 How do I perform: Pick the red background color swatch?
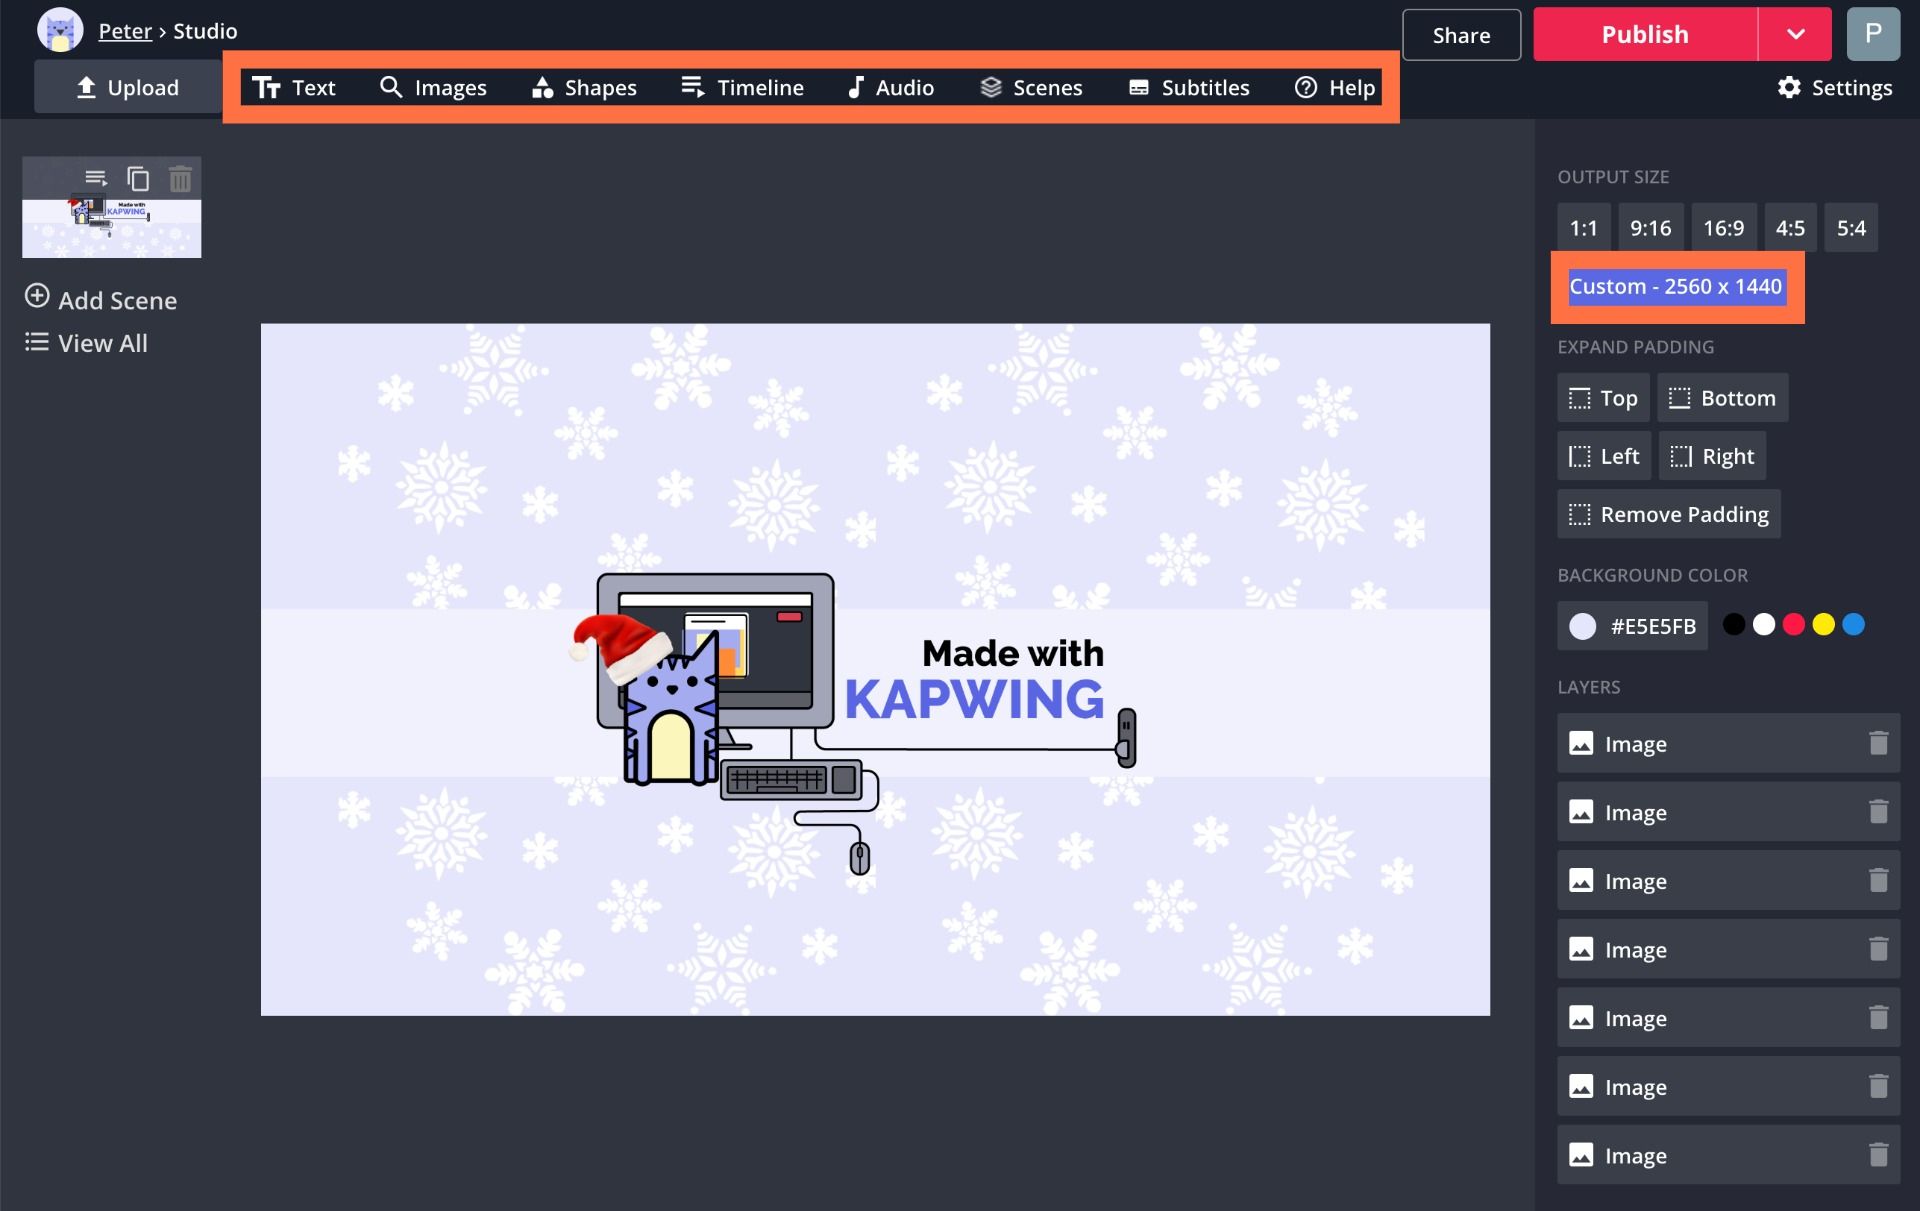point(1794,625)
